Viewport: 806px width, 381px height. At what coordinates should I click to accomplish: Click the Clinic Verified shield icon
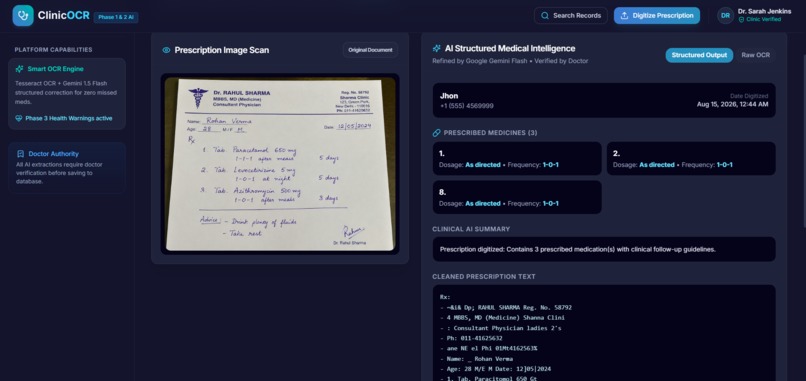741,20
